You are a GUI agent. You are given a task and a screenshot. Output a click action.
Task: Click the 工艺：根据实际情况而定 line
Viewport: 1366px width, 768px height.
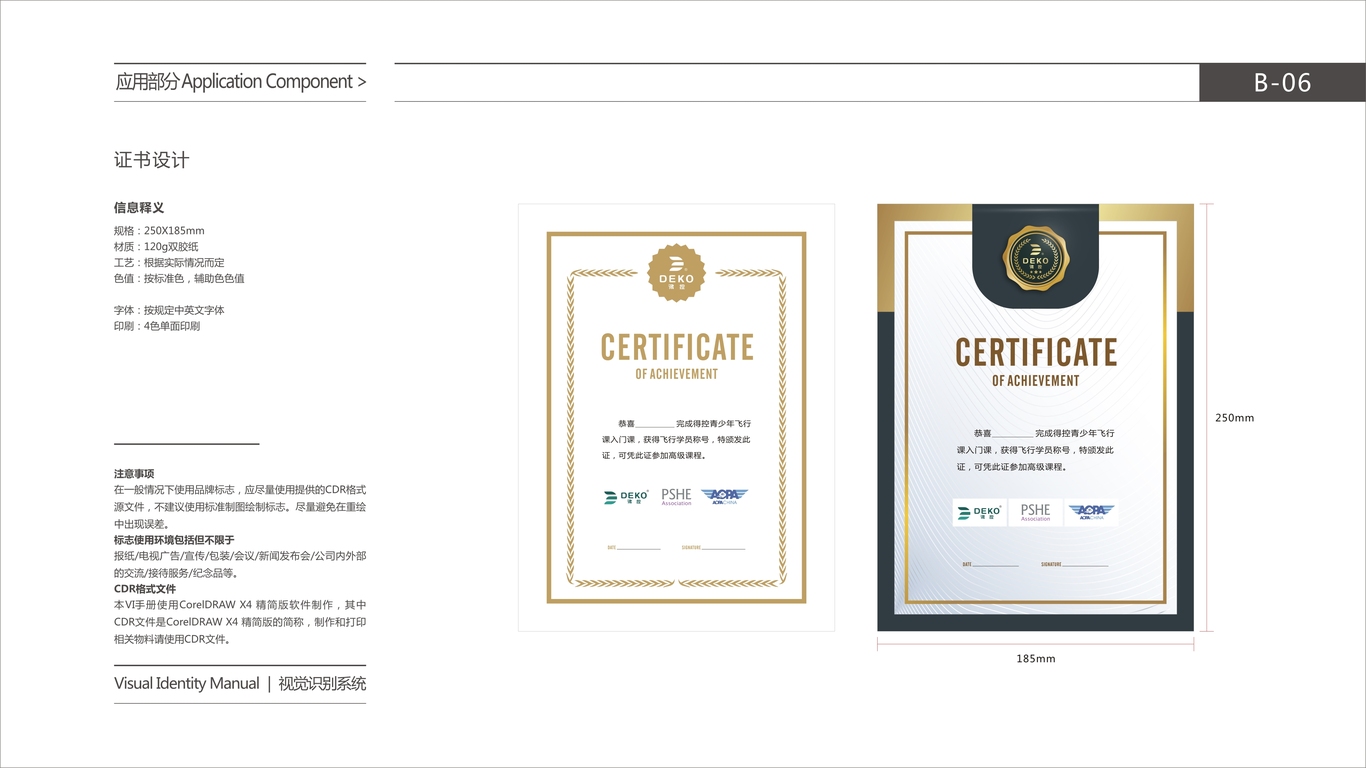[169, 263]
